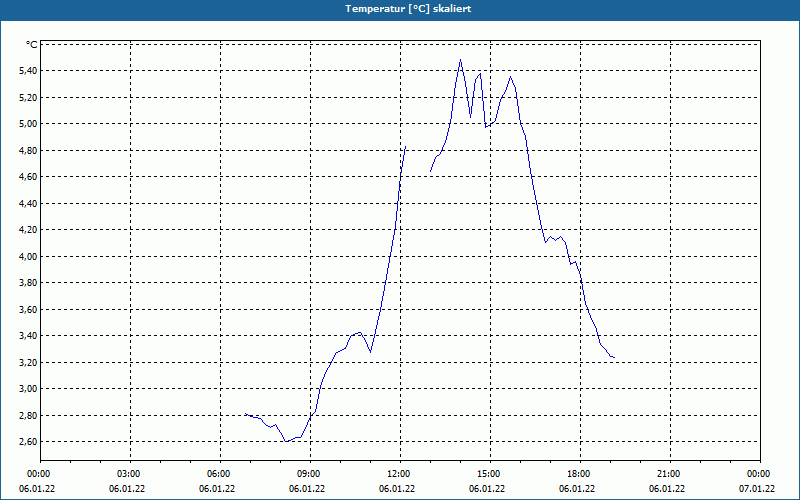The height and width of the screenshot is (500, 800).
Task: Click the 09:00 time label
Action: click(x=311, y=474)
